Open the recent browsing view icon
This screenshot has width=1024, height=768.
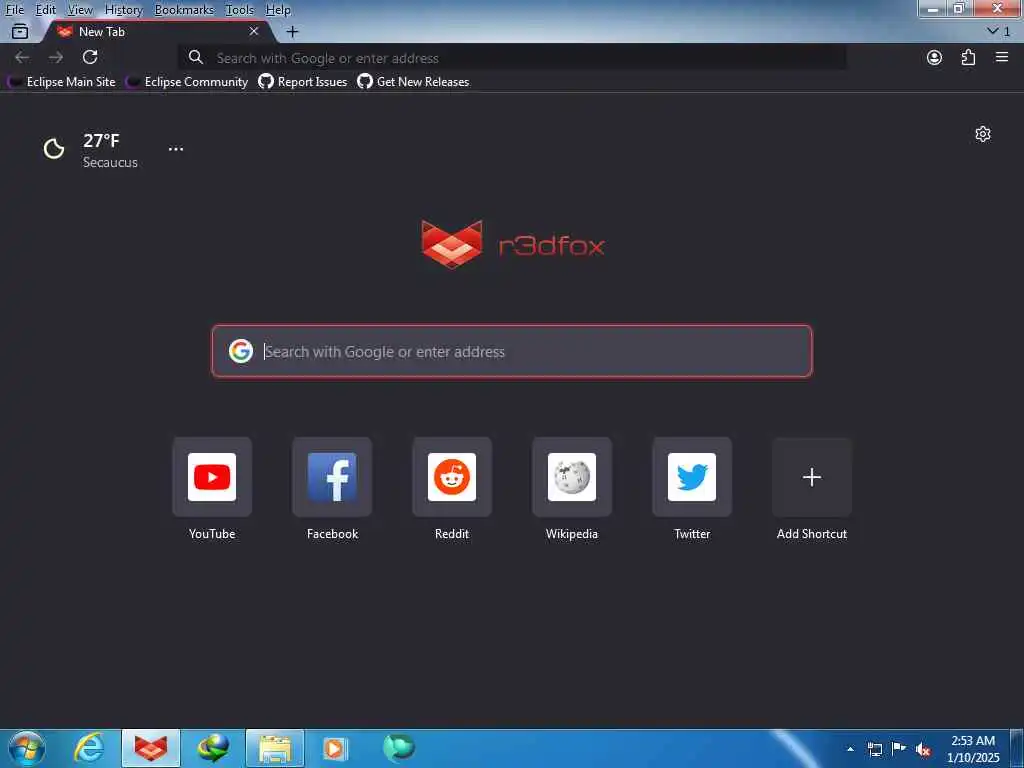click(20, 31)
